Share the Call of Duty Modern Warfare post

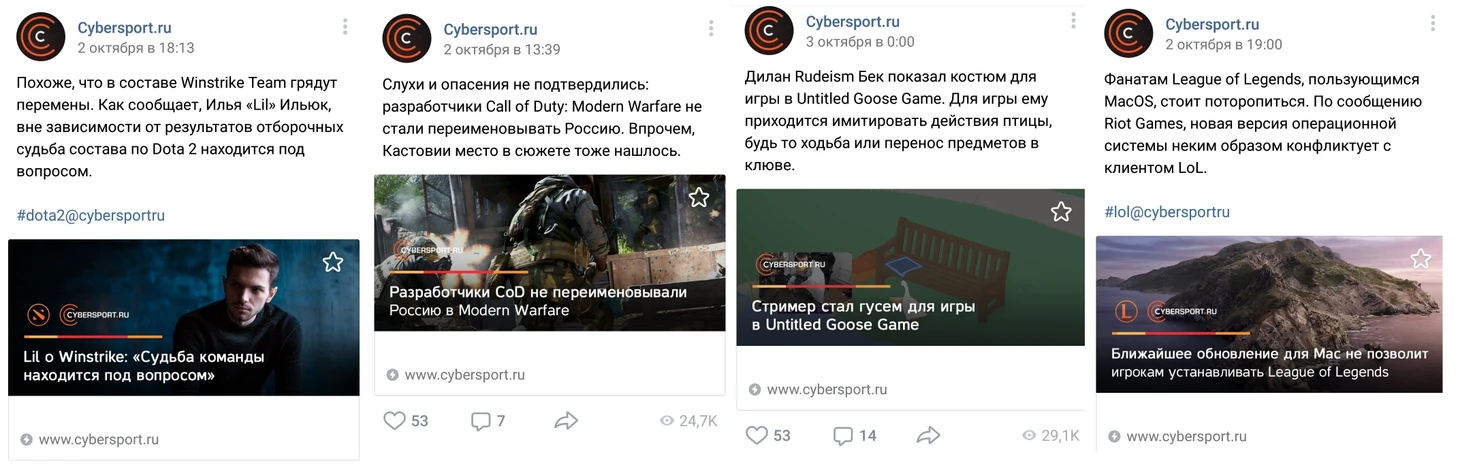click(x=566, y=421)
